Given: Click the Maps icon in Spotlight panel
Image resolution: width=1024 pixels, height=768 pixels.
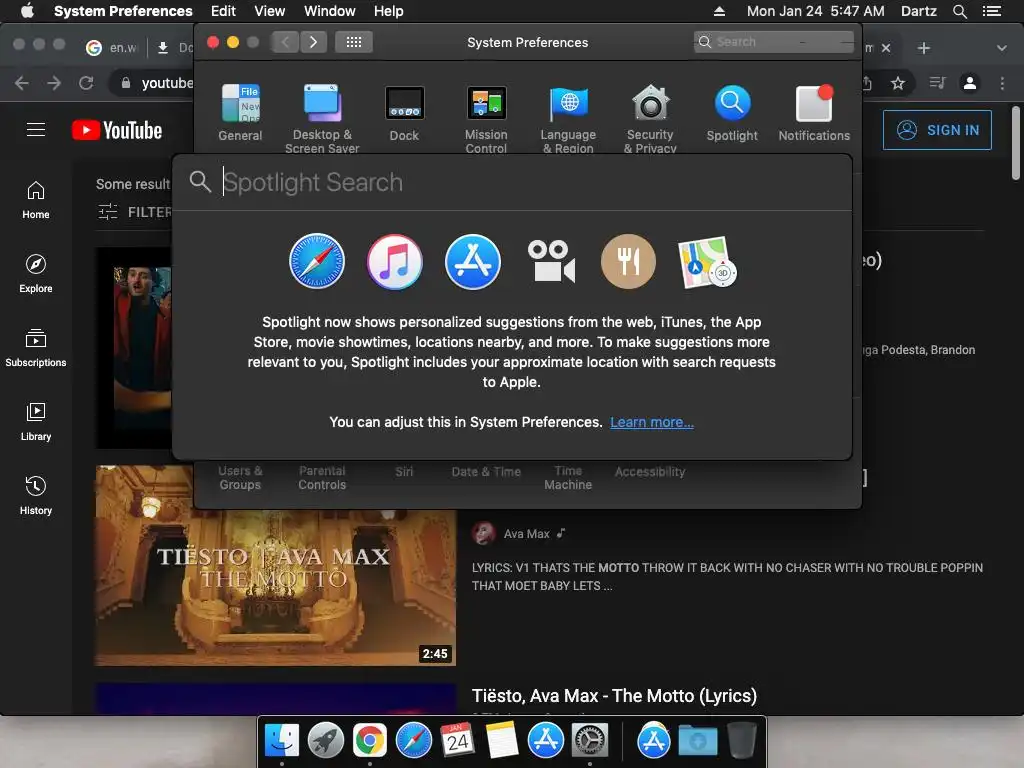Looking at the screenshot, I should 707,263.
